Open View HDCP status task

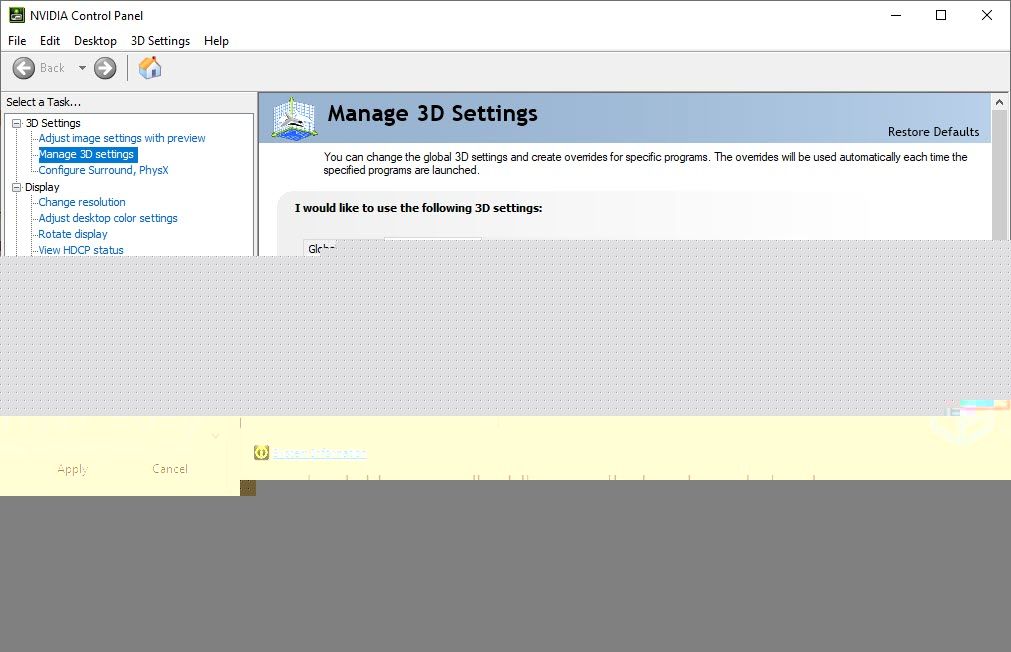(81, 250)
